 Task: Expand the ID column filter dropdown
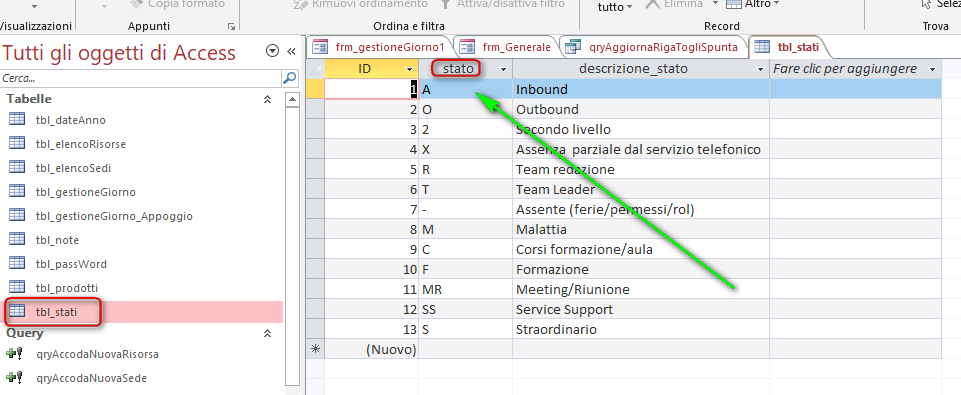[x=409, y=69]
